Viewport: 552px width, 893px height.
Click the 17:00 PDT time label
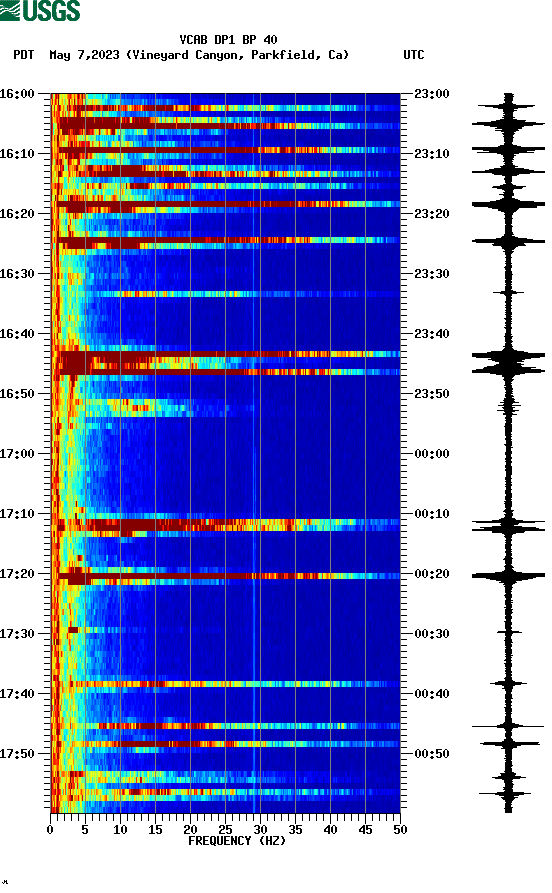point(17,453)
